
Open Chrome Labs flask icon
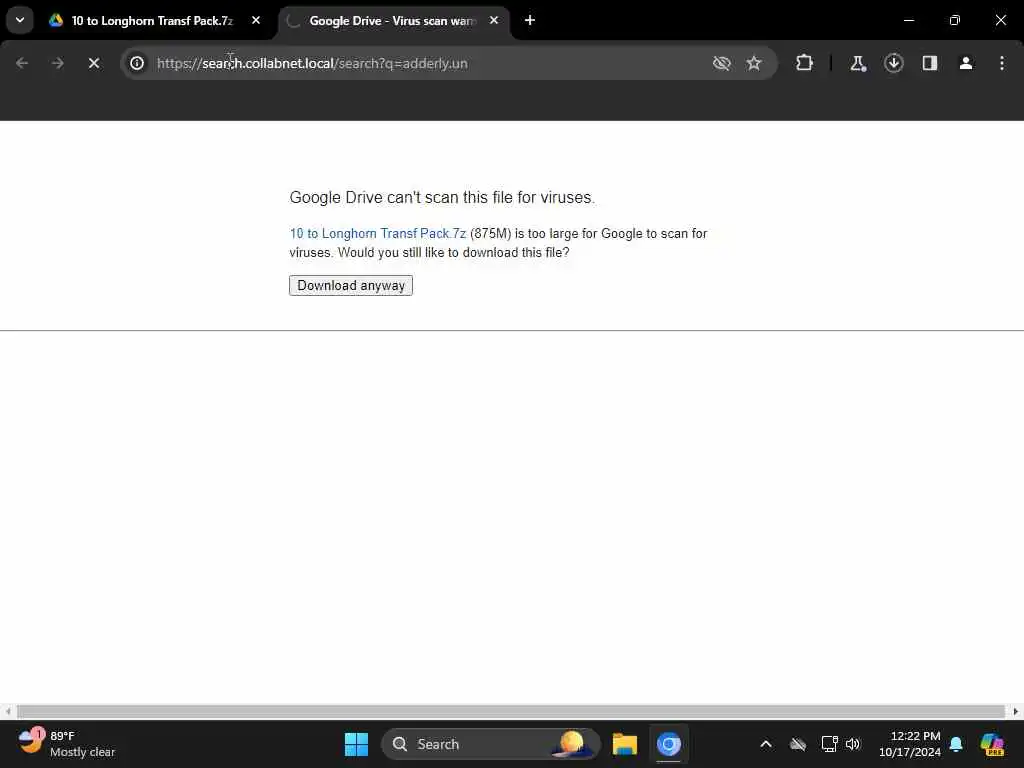click(x=857, y=63)
